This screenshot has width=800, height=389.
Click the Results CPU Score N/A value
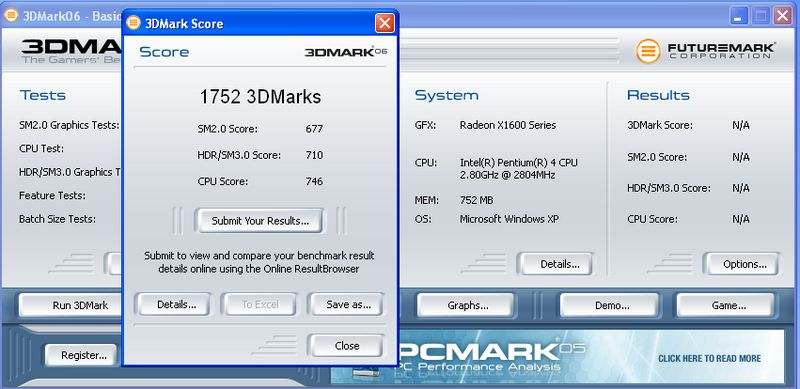tap(741, 219)
